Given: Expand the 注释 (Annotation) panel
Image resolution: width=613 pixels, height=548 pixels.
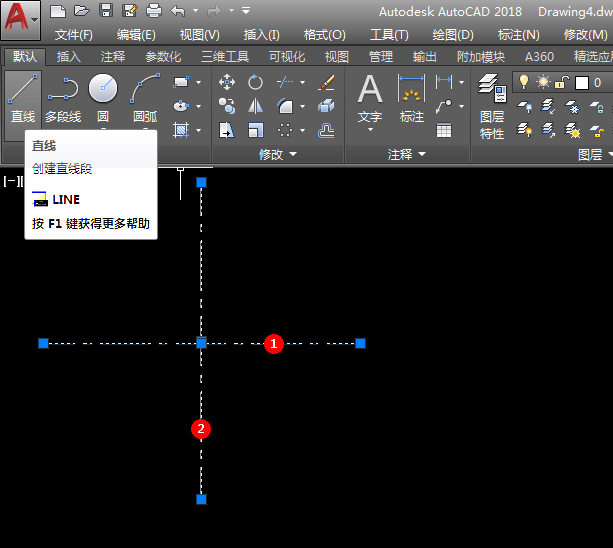Looking at the screenshot, I should coord(407,154).
